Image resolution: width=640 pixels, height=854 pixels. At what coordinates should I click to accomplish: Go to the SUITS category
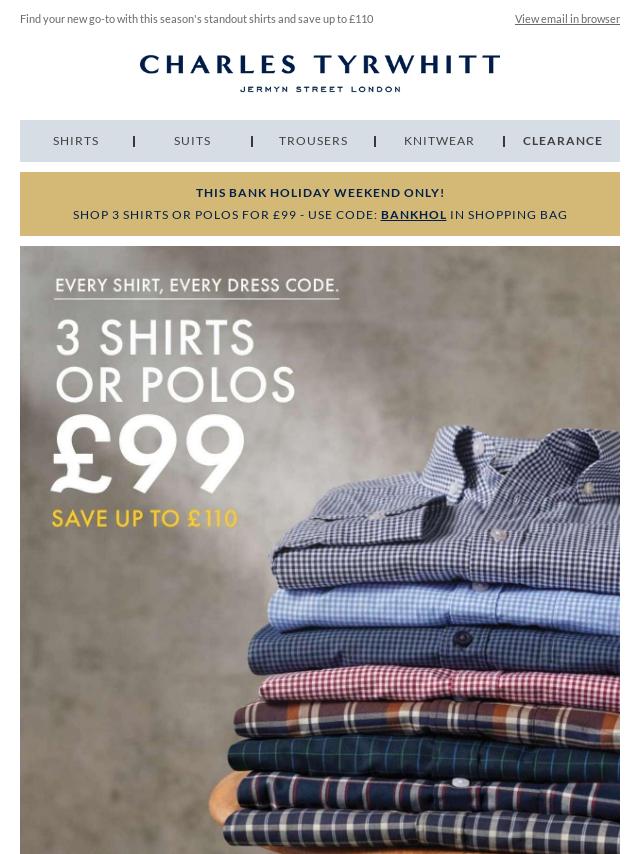point(192,141)
